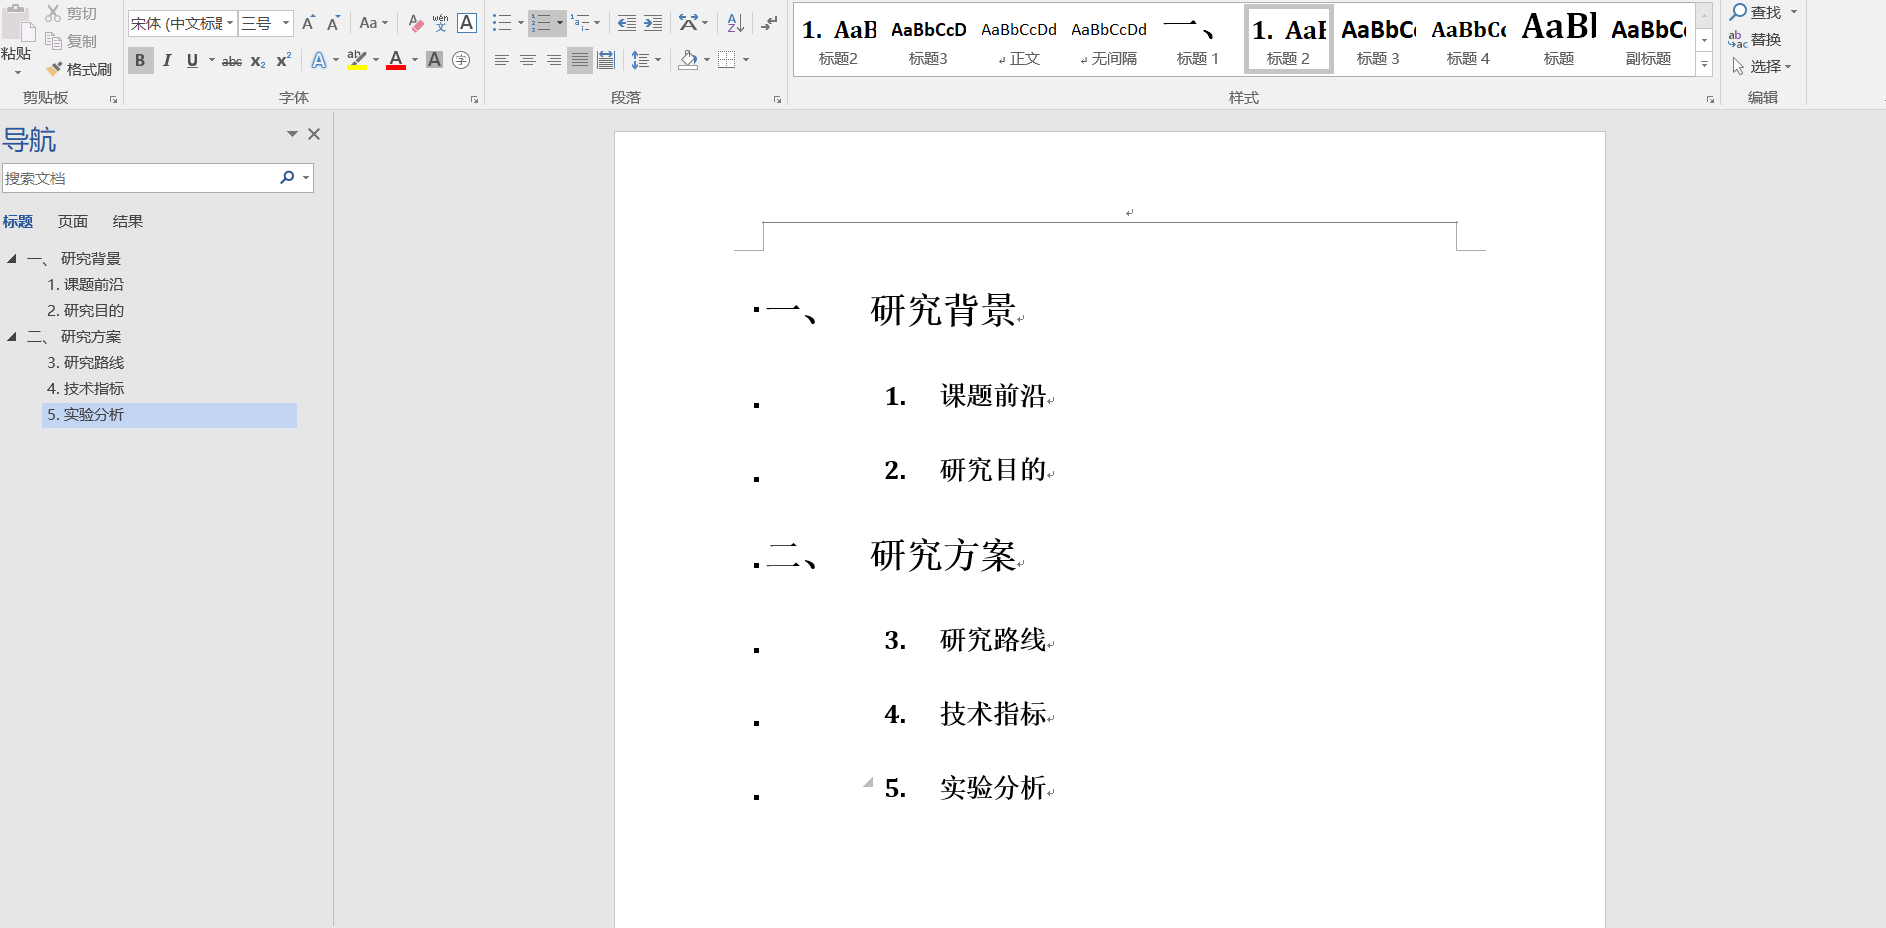Click the 查找 (Find) button
The width and height of the screenshot is (1886, 928).
click(x=1763, y=13)
